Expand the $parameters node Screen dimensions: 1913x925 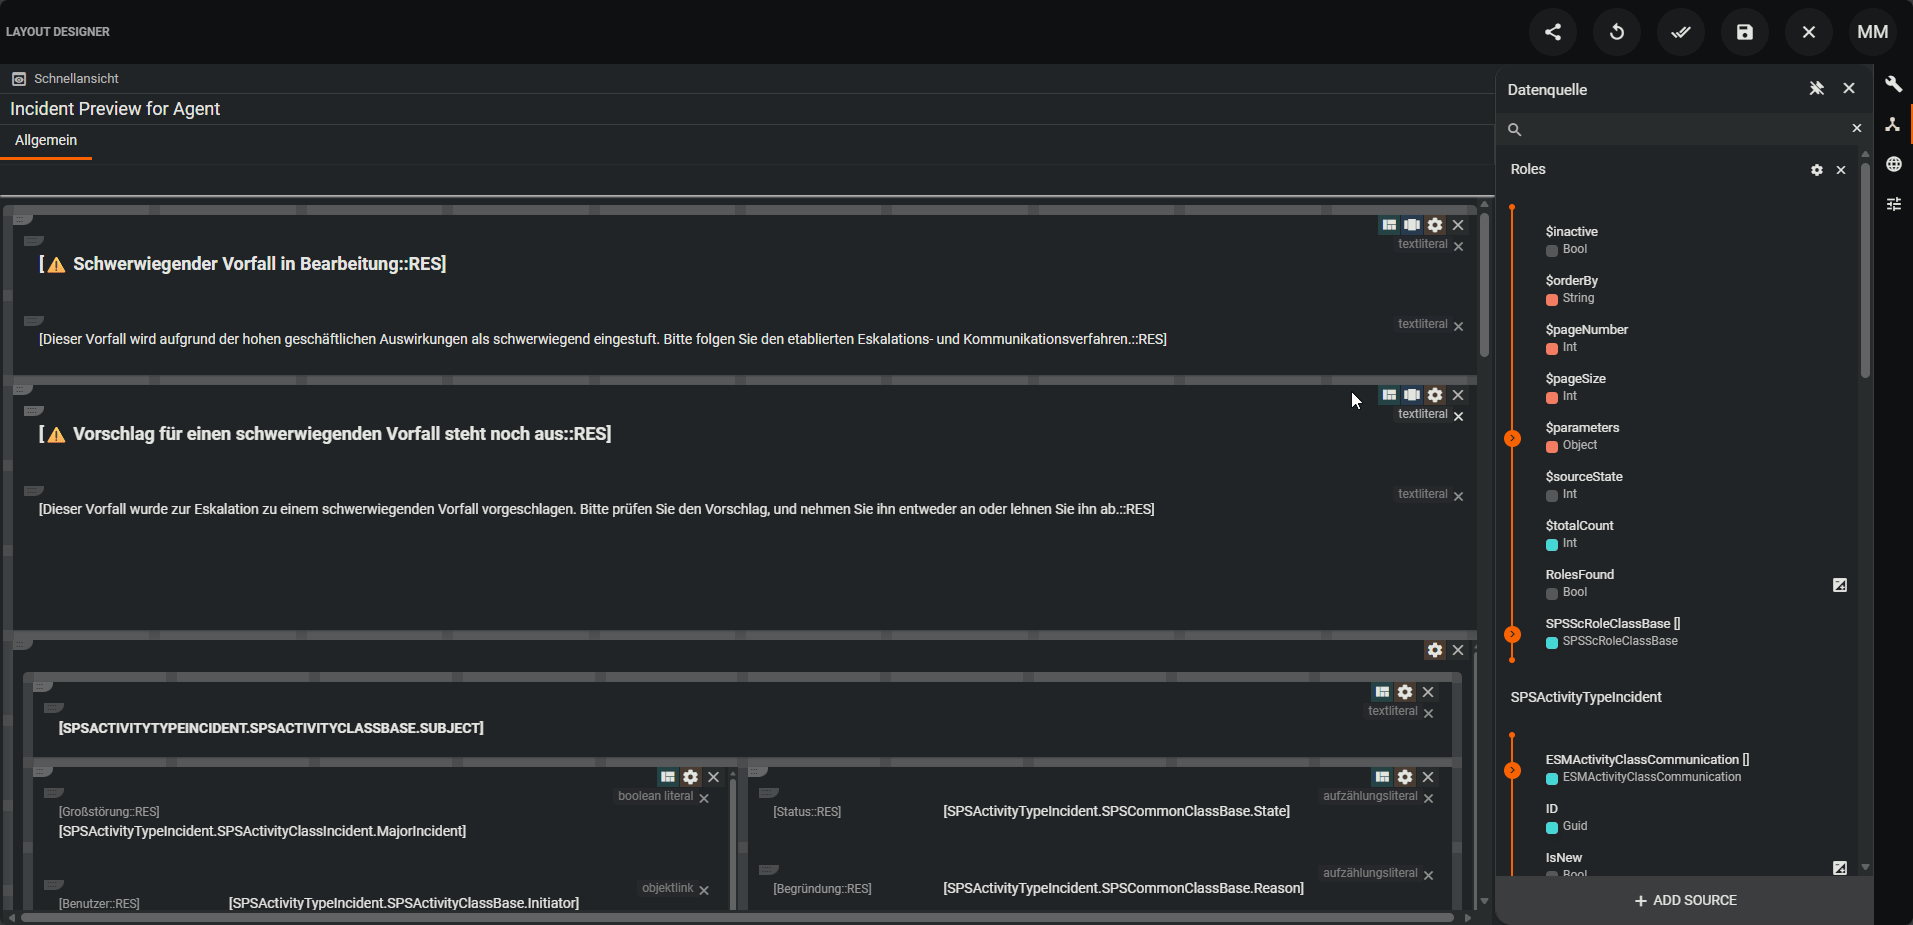(1512, 438)
